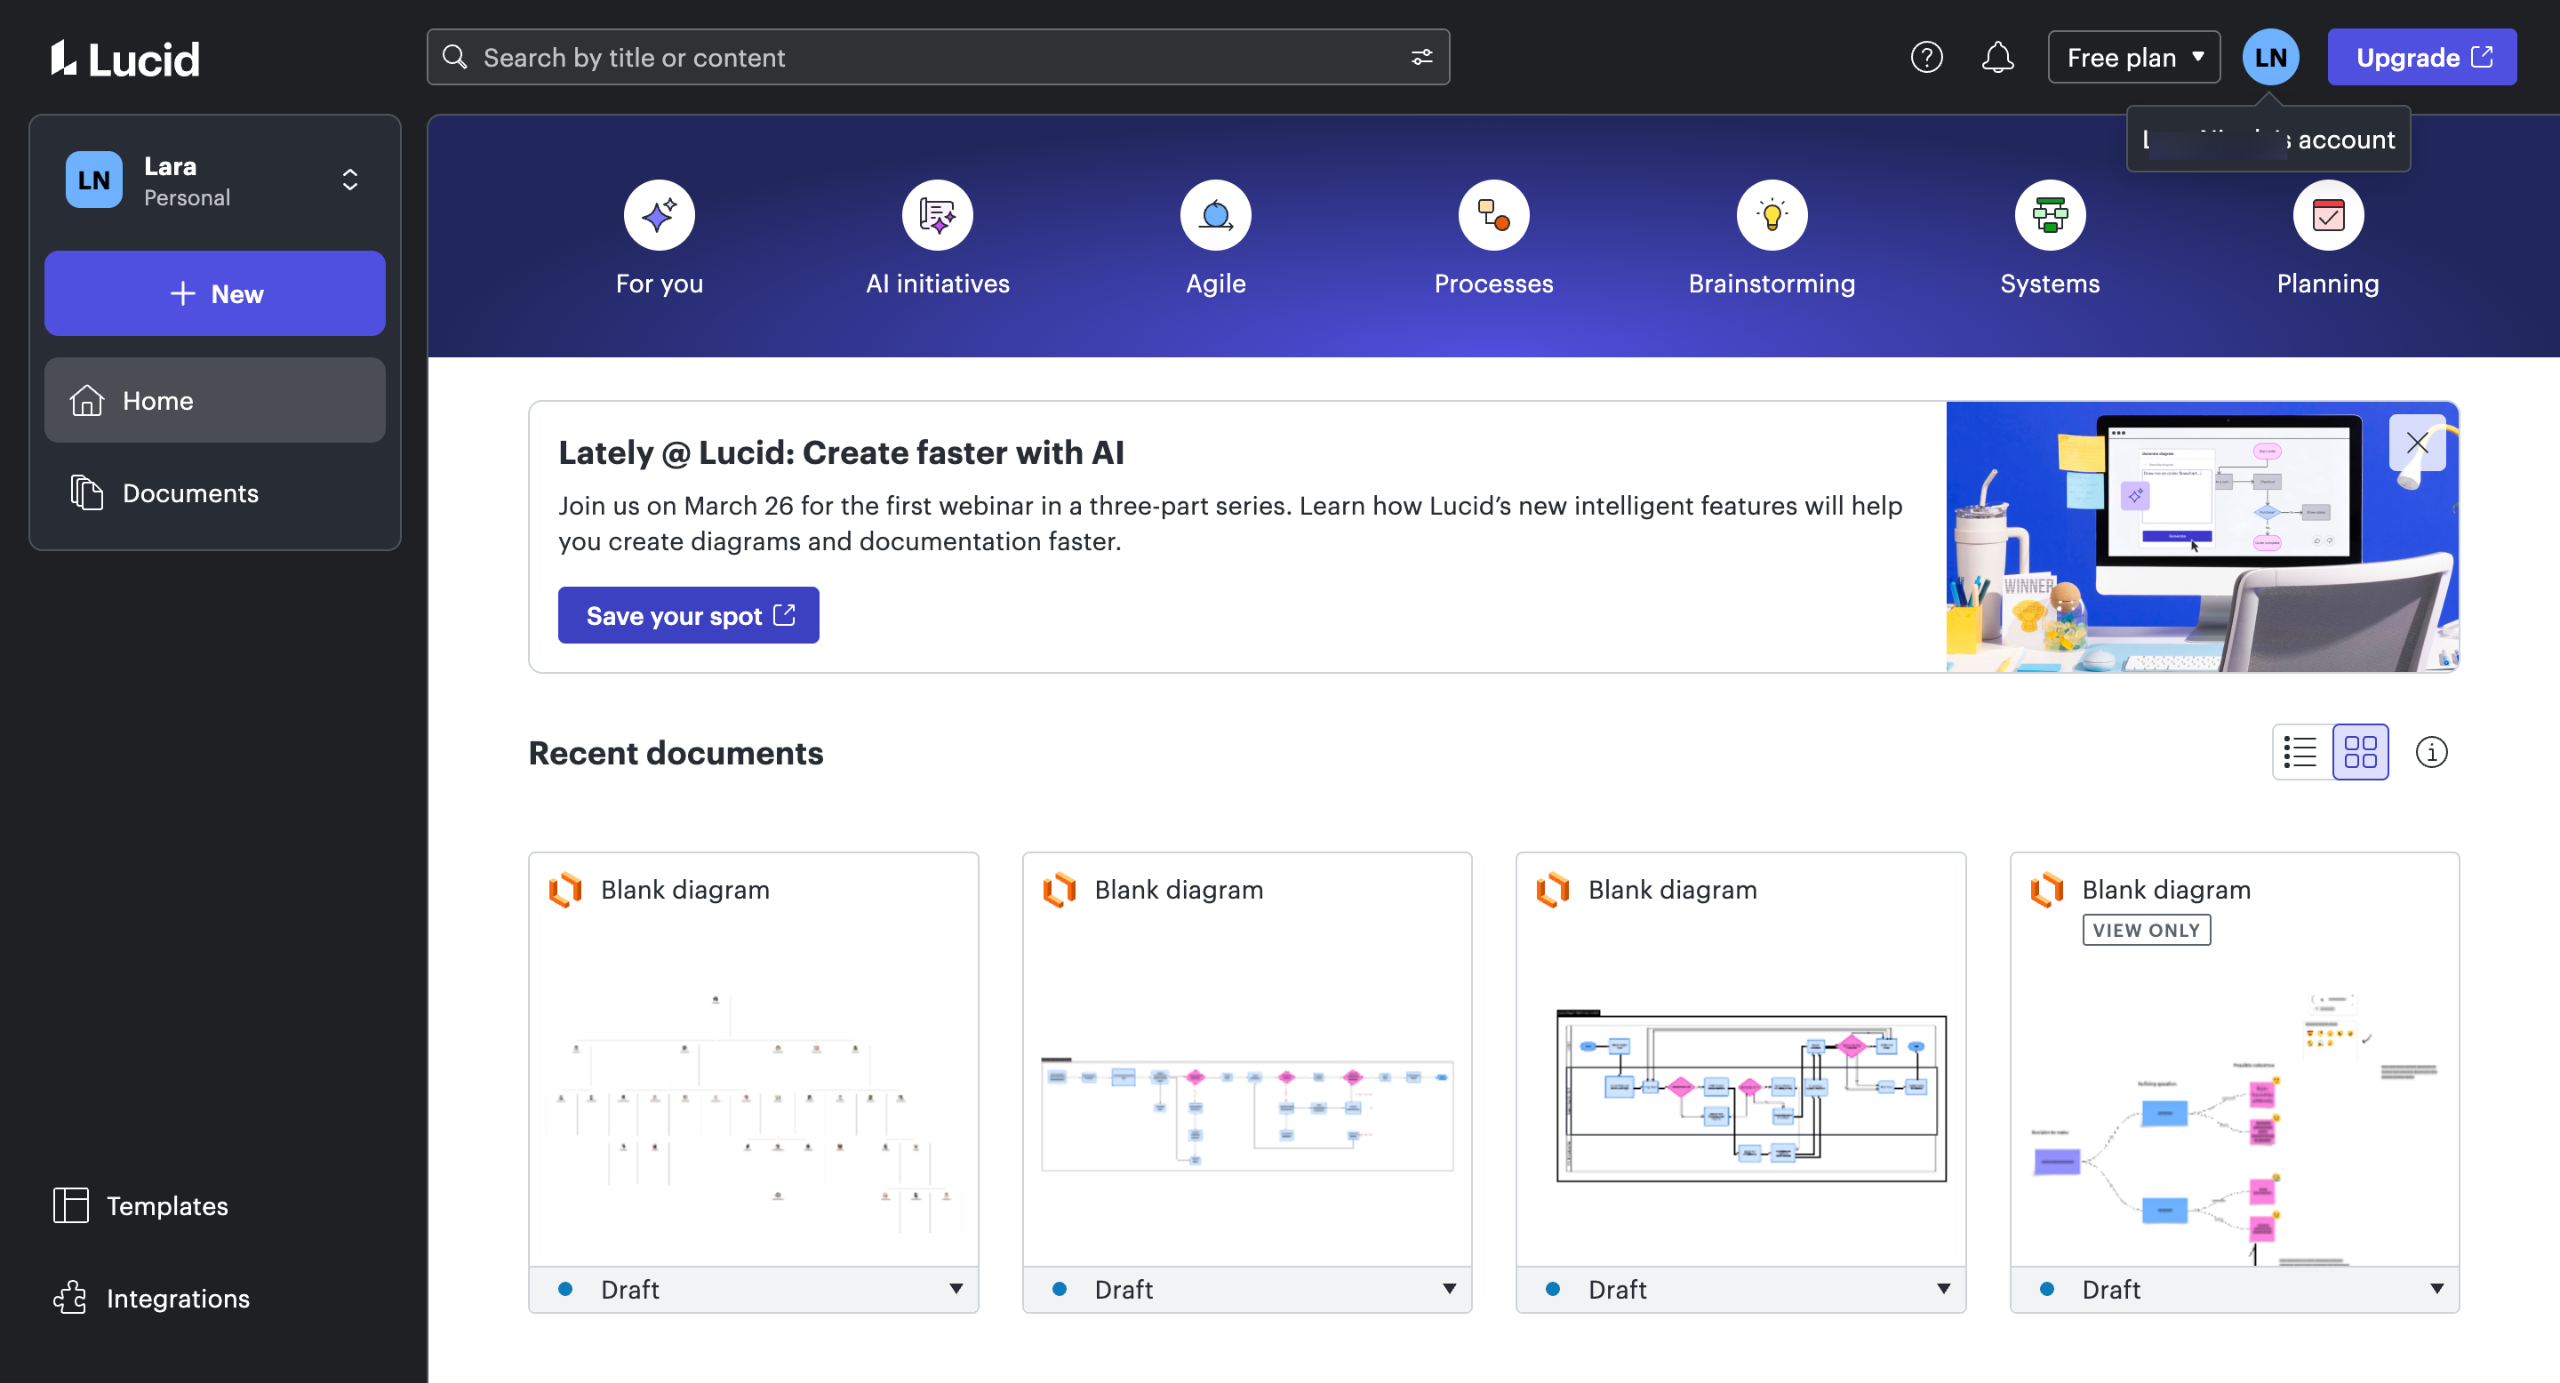Screen dimensions: 2560x1383
Task: Open the notifications bell icon
Action: pyautogui.click(x=1997, y=58)
